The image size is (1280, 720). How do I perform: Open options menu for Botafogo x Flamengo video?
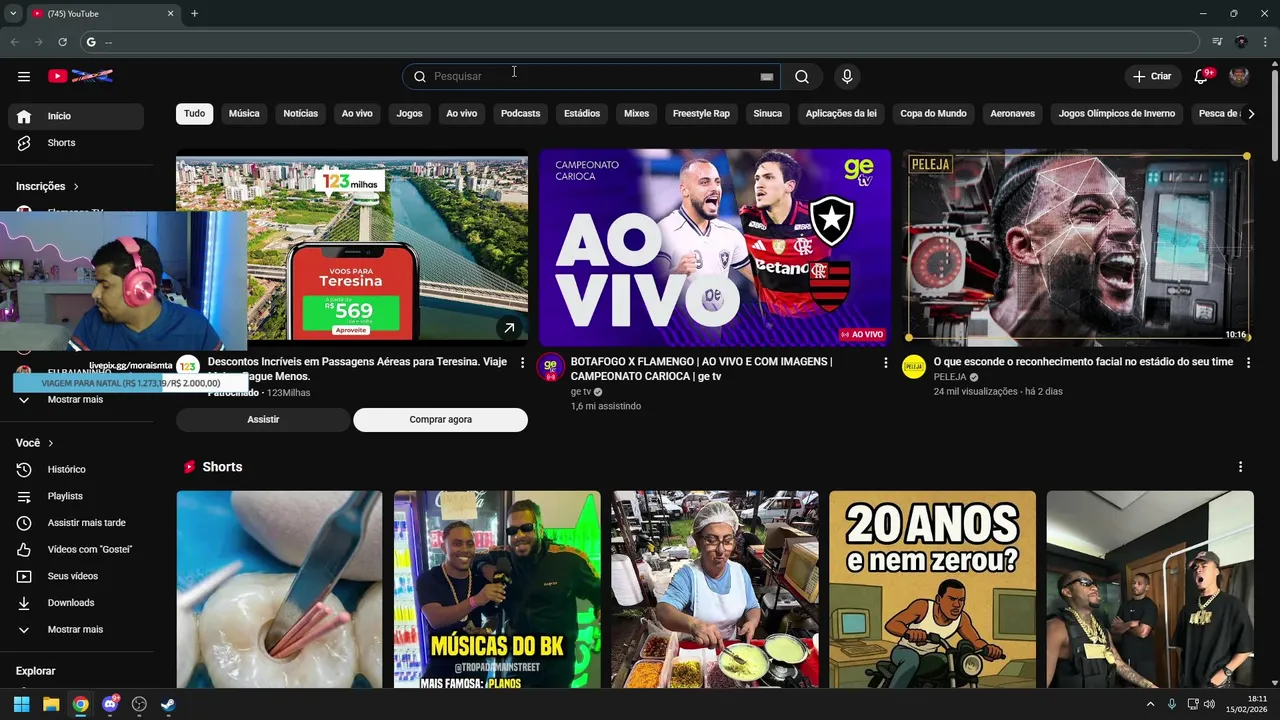point(885,363)
